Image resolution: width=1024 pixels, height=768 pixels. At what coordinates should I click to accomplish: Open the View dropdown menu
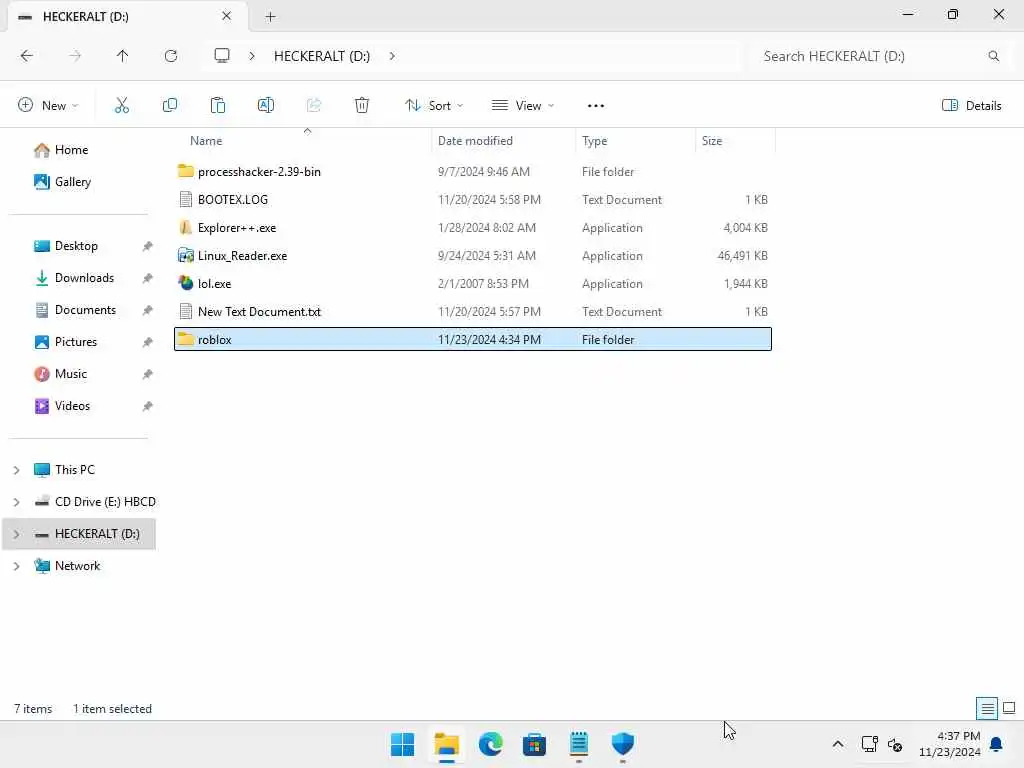tap(522, 105)
